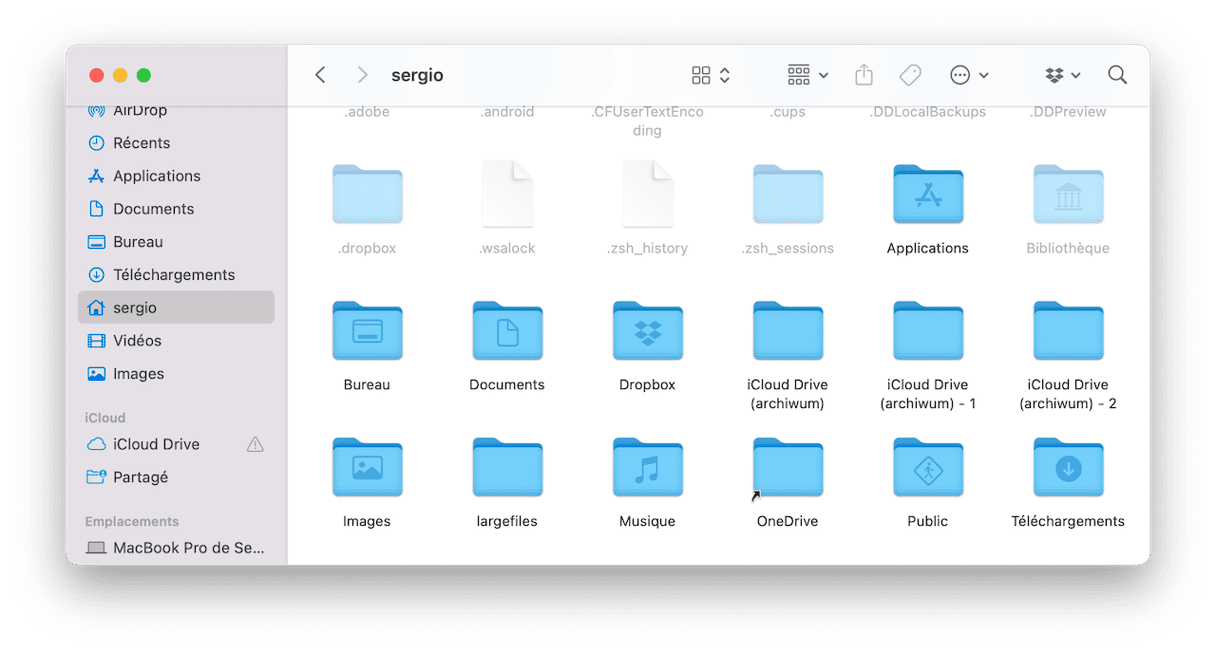This screenshot has width=1216, height=652.
Task: Select Récents in the sidebar
Action: [x=175, y=143]
